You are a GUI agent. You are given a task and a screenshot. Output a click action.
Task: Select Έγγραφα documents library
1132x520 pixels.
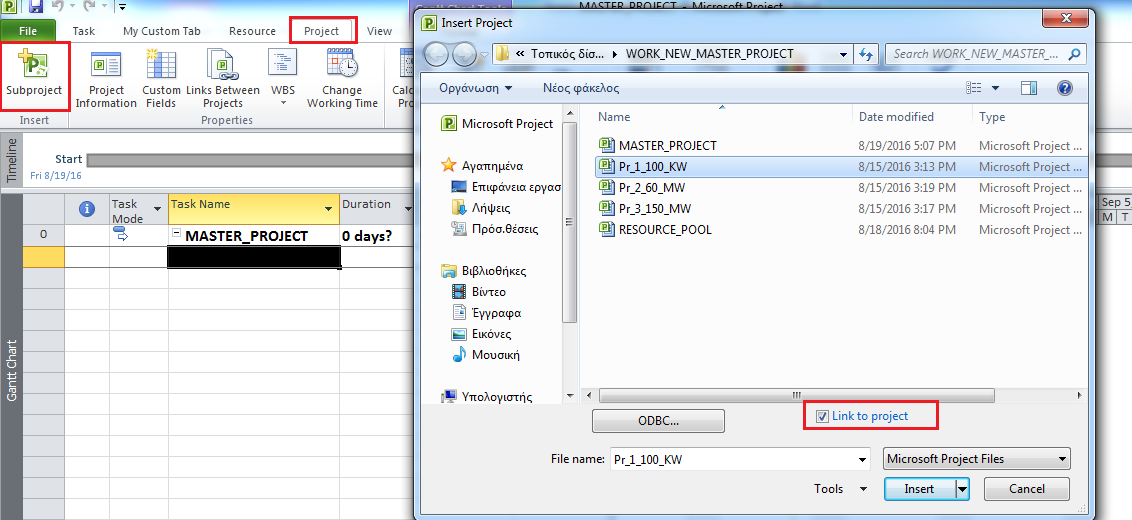tap(487, 313)
